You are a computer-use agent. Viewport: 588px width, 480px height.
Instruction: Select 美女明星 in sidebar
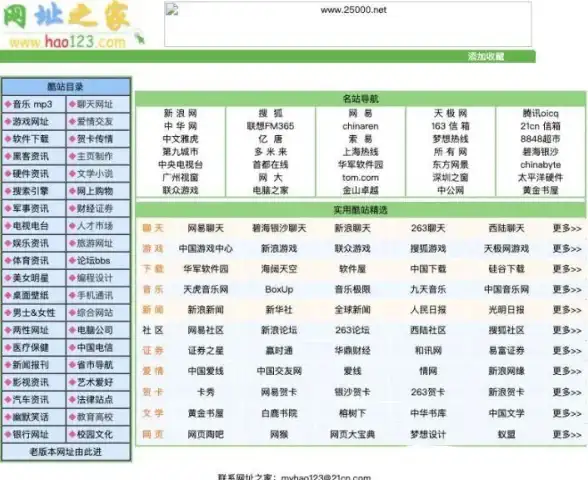tap(31, 278)
